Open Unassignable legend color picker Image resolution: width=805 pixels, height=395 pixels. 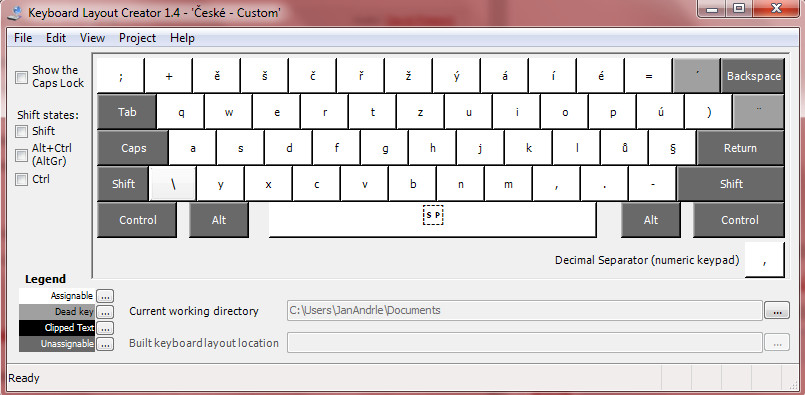pos(105,344)
